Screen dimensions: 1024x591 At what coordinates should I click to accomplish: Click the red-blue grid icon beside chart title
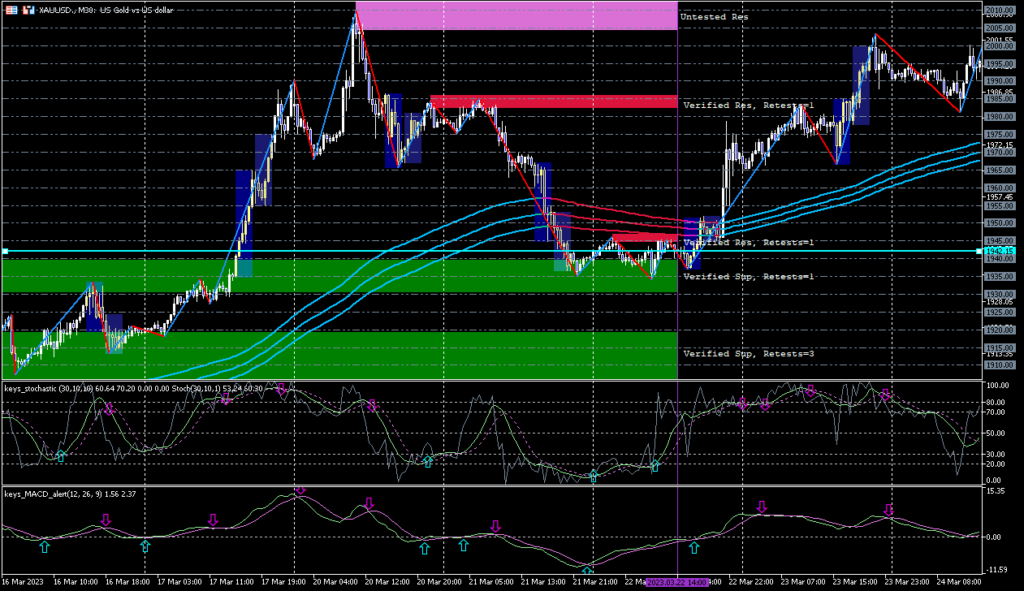click(x=10, y=8)
